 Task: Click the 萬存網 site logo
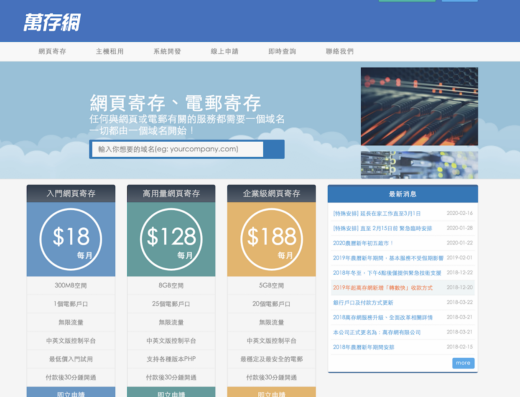tap(52, 22)
